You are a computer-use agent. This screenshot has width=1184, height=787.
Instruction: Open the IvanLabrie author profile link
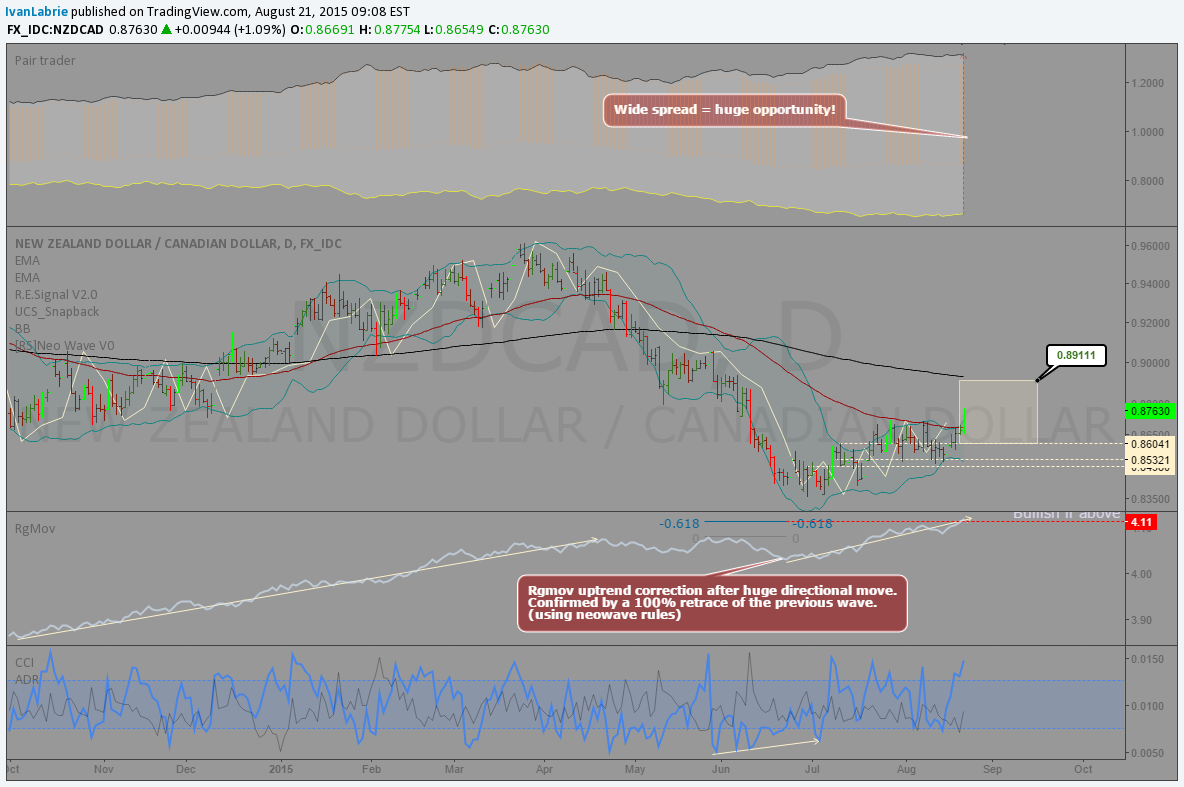[36, 11]
